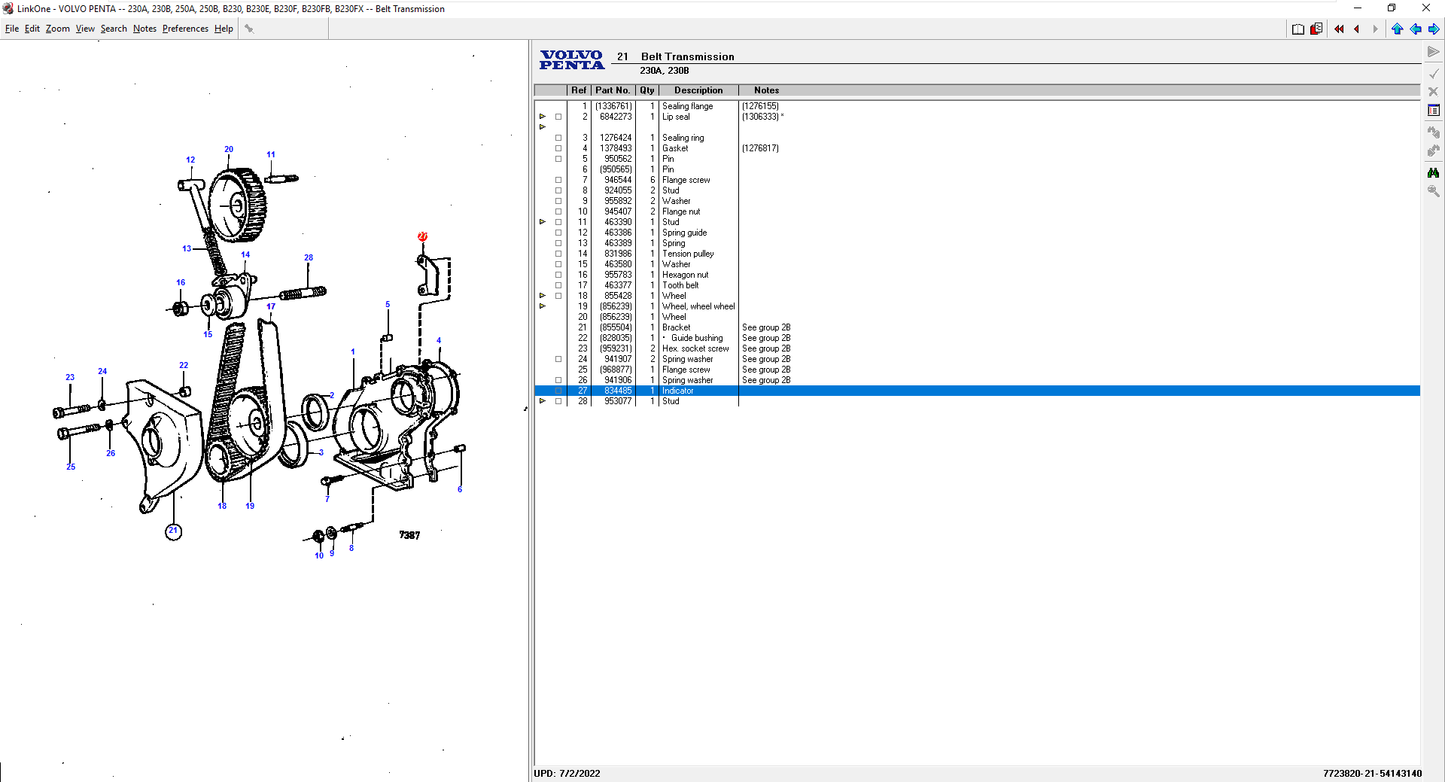Click the Ref column header
1445x782 pixels.
579,91
